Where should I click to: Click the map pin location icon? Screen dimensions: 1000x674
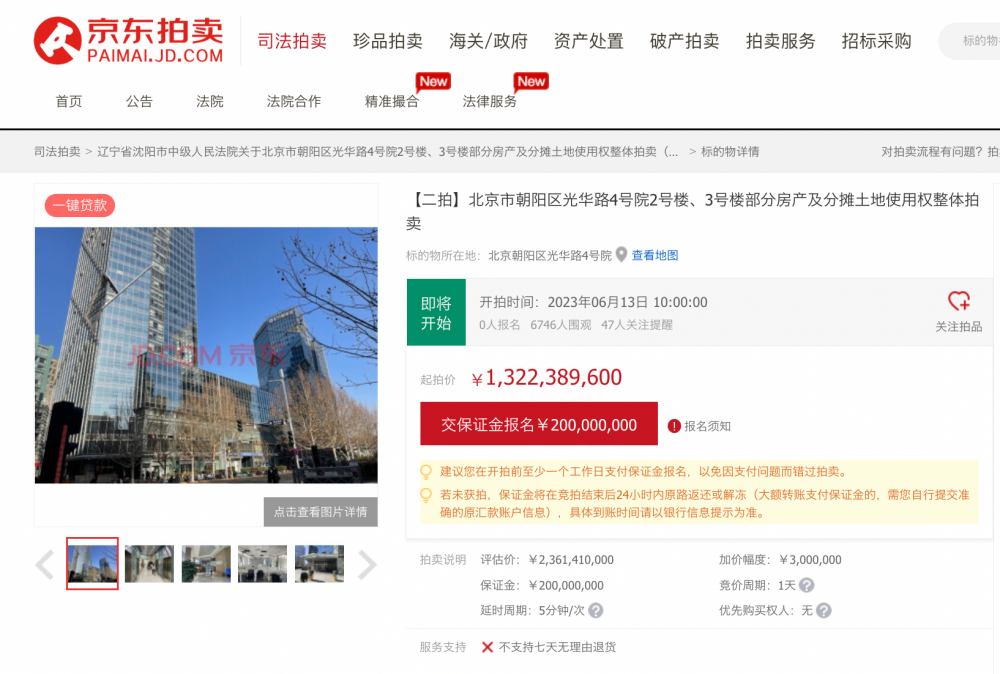(621, 255)
